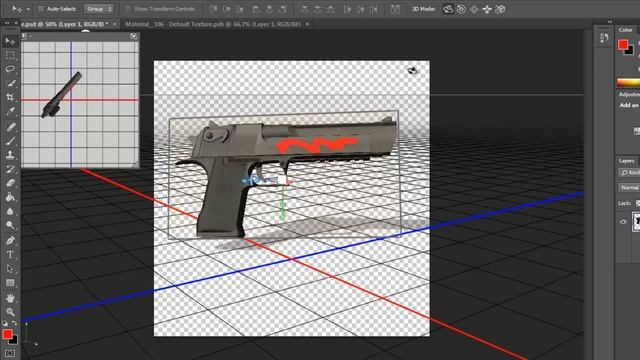
Task: Select the Quick Selection tool
Action: (10, 83)
